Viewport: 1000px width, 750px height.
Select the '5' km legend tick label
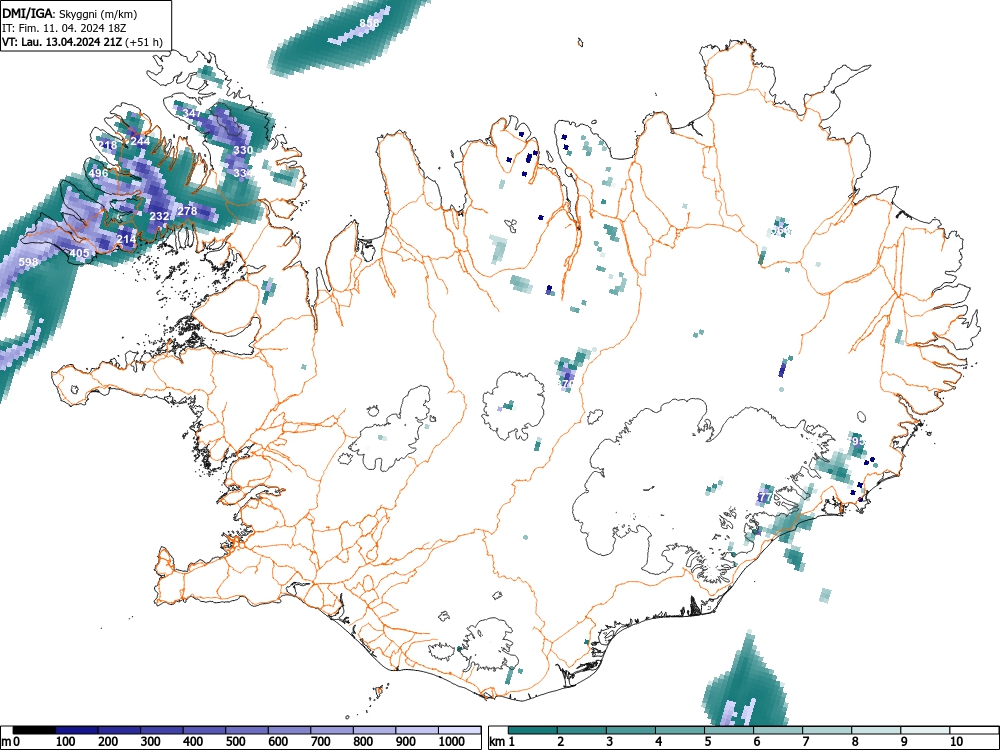coord(708,742)
